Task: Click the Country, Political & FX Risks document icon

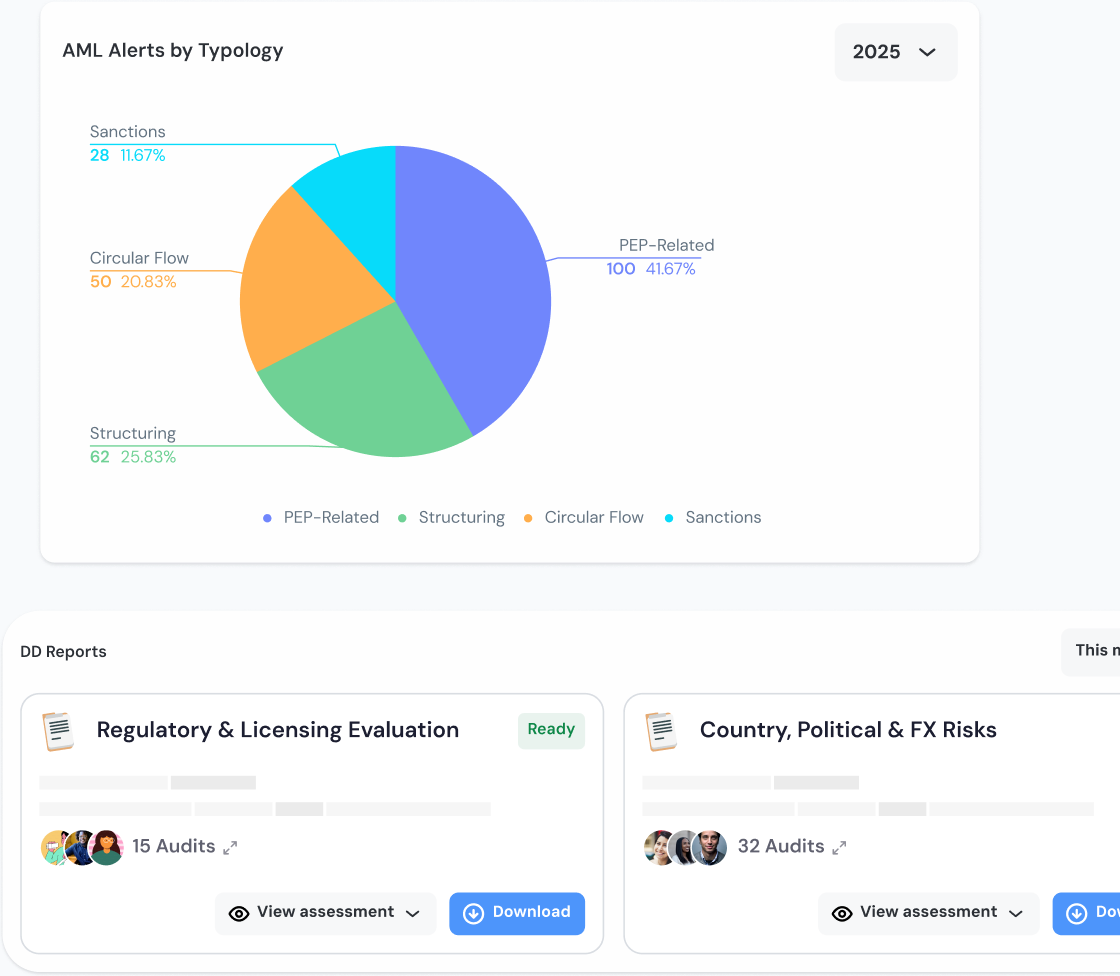Action: pyautogui.click(x=661, y=731)
